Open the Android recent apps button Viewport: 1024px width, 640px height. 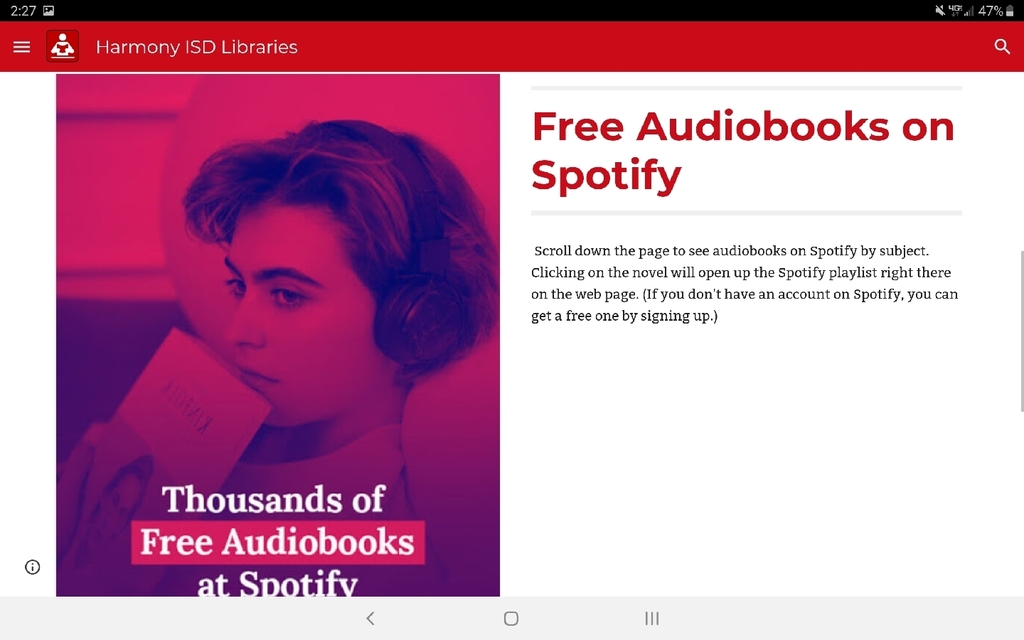(652, 618)
